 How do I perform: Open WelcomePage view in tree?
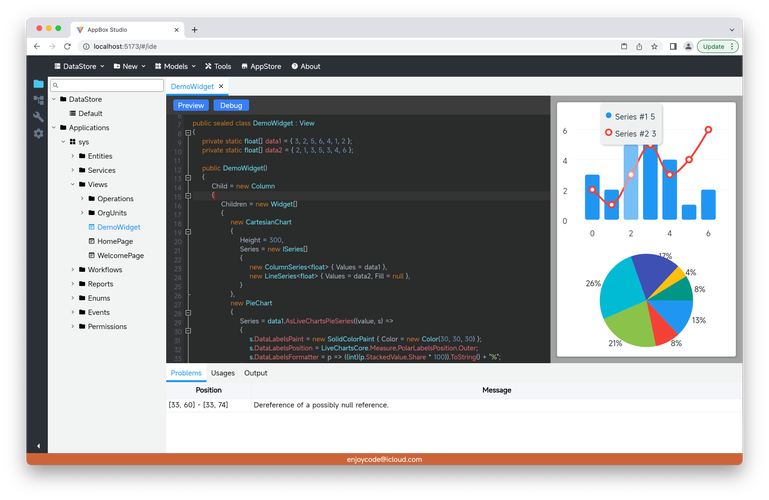[x=116, y=255]
